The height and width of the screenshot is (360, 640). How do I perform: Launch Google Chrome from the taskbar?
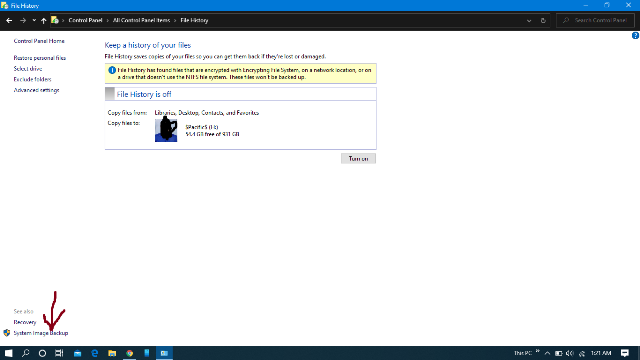coord(129,353)
